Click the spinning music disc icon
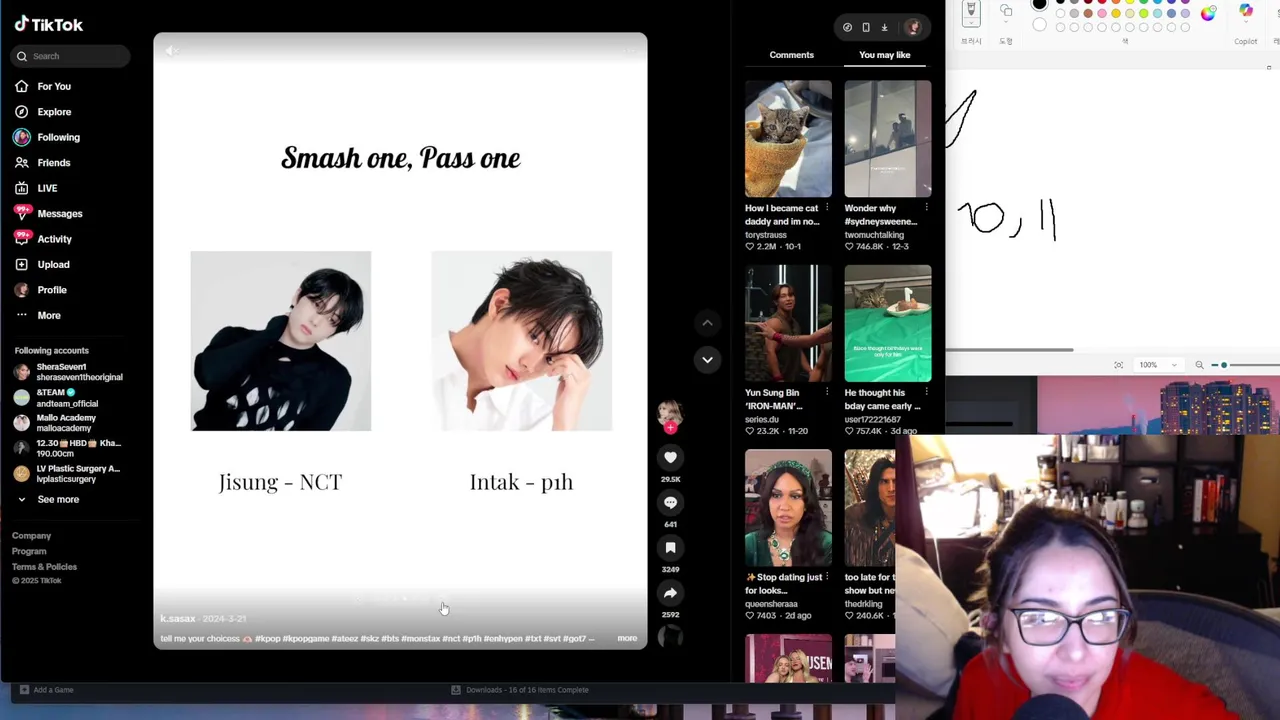Screen dimensions: 1280x720 pyautogui.click(x=670, y=635)
